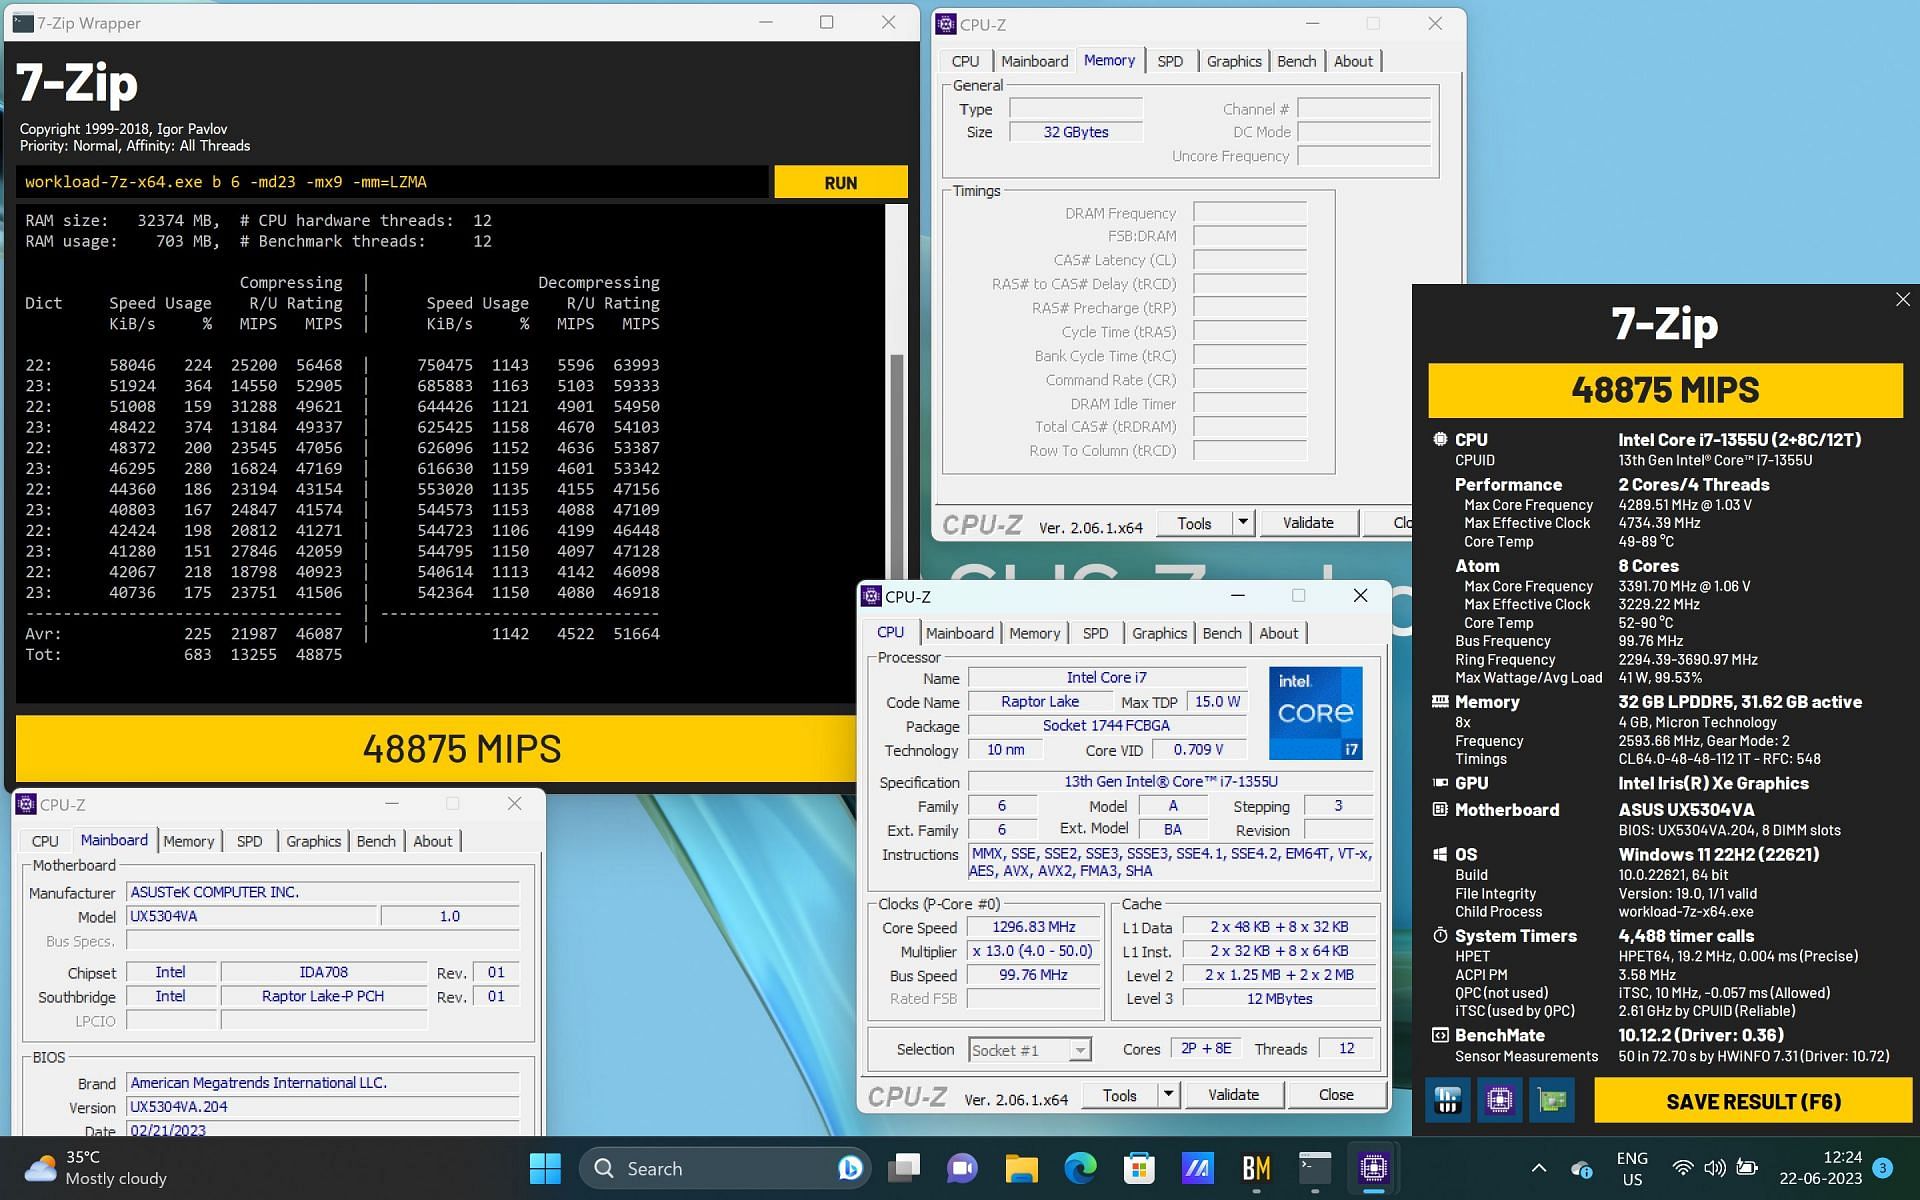This screenshot has width=1920, height=1200.
Task: Close the BenchMate 7-Zip result panel
Action: pos(1902,300)
